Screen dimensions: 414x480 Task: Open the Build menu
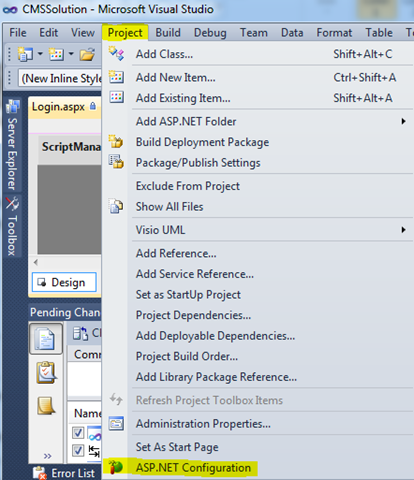[x=168, y=33]
